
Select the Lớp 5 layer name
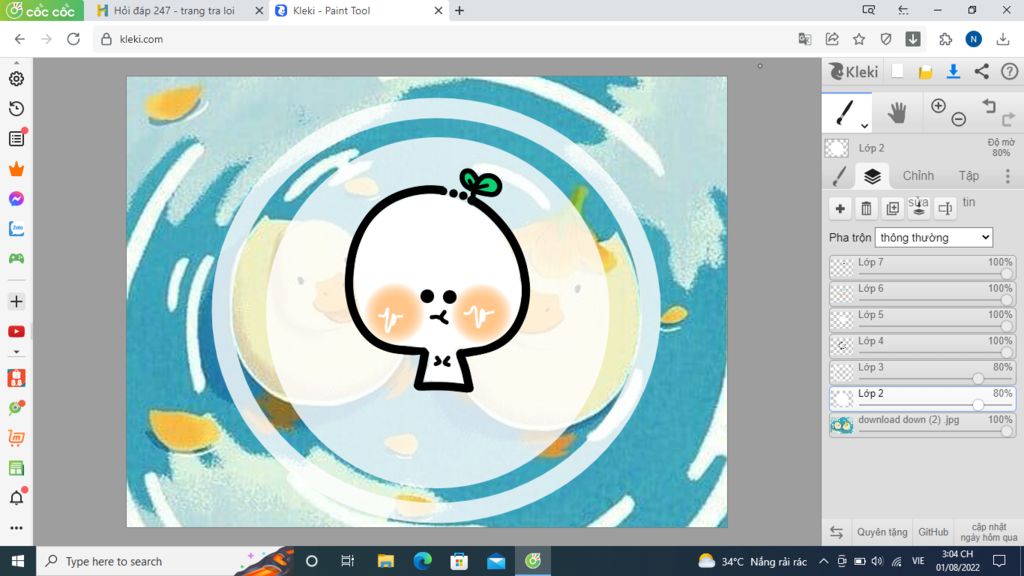pyautogui.click(x=871, y=315)
